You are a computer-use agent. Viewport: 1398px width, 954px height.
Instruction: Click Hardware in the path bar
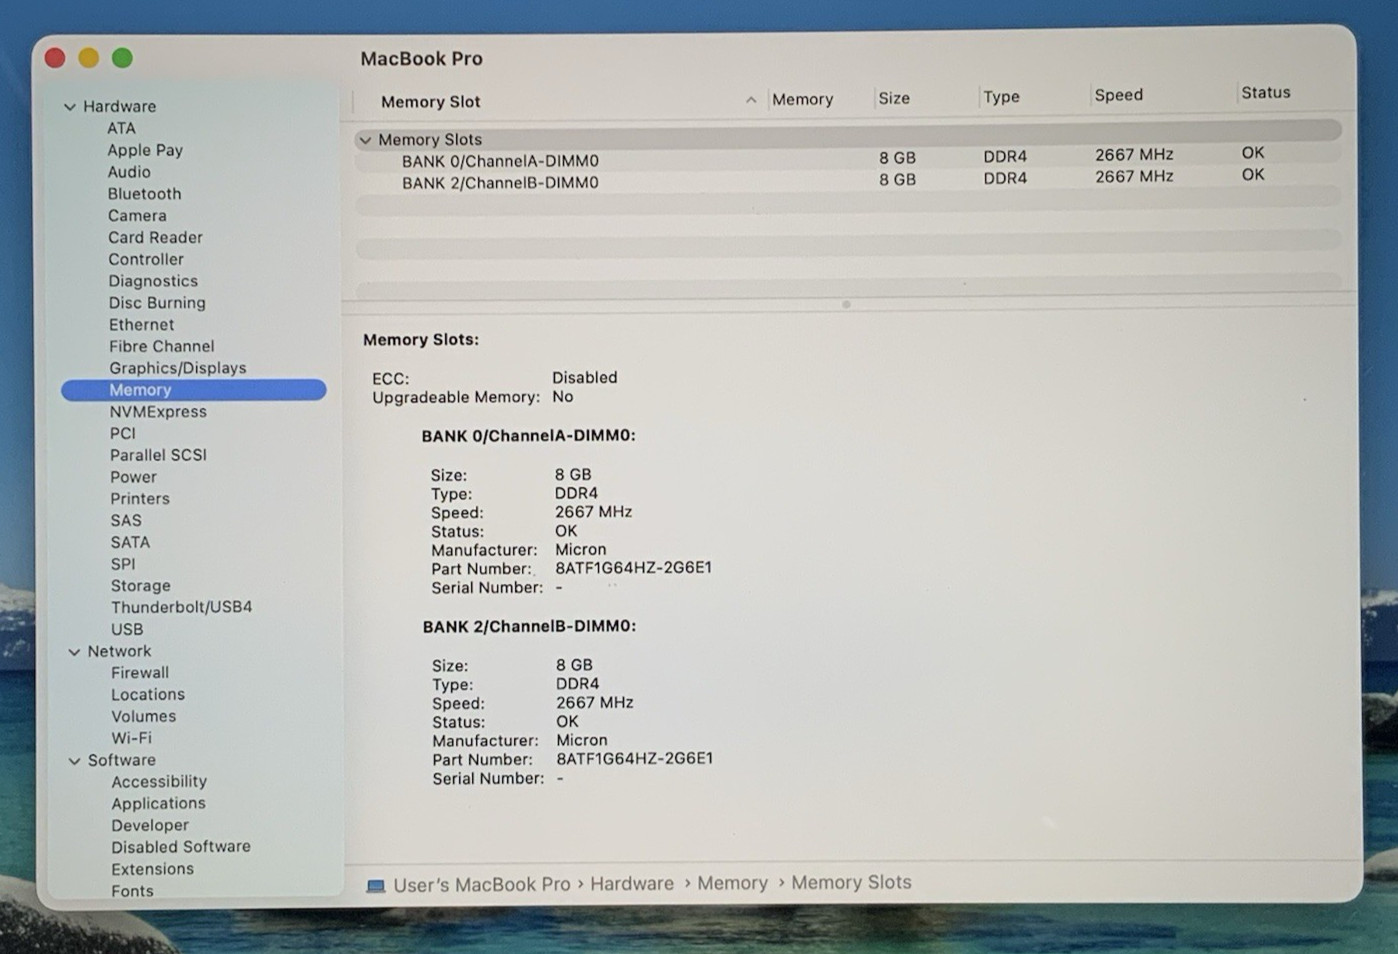(x=632, y=884)
